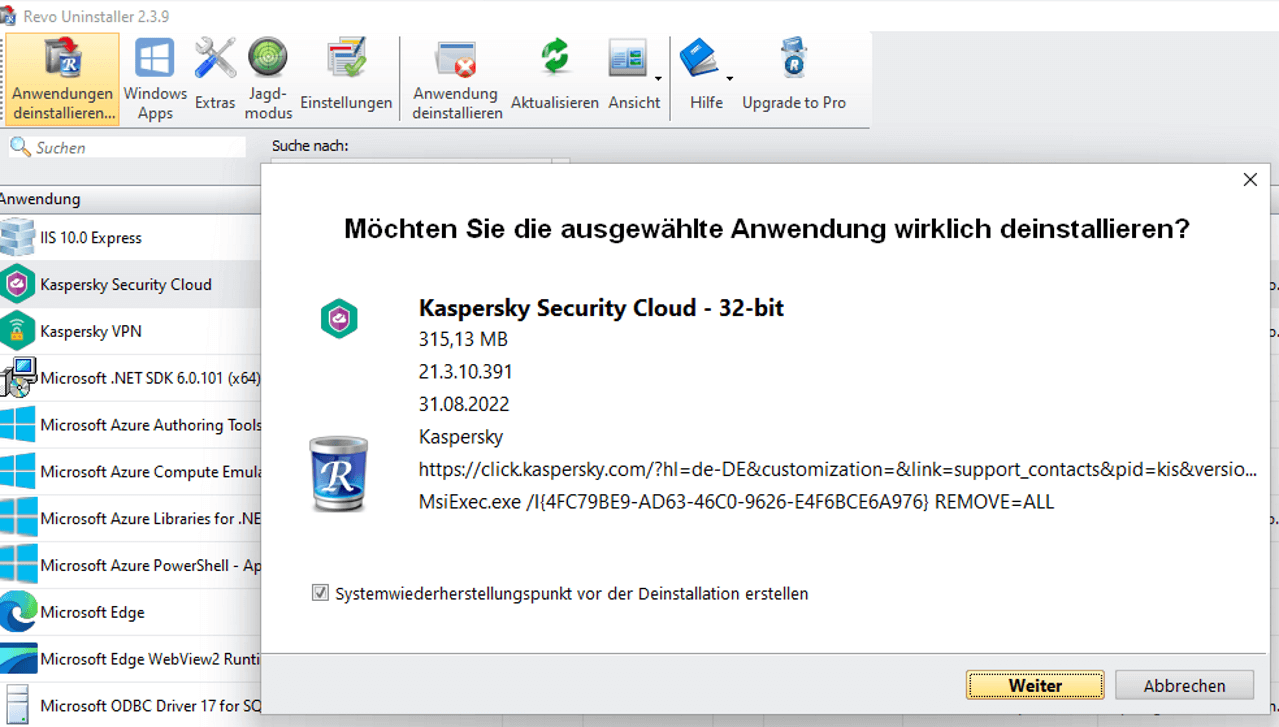Close the uninstall confirmation dialog
1279x727 pixels.
(1249, 180)
